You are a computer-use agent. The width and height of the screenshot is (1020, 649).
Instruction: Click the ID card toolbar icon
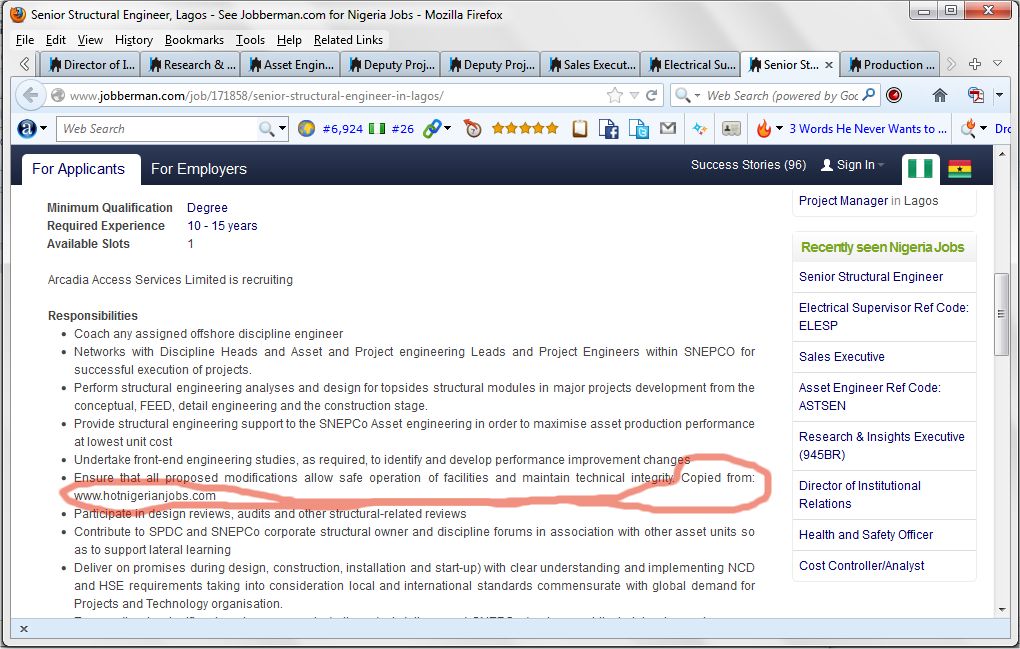pyautogui.click(x=731, y=129)
